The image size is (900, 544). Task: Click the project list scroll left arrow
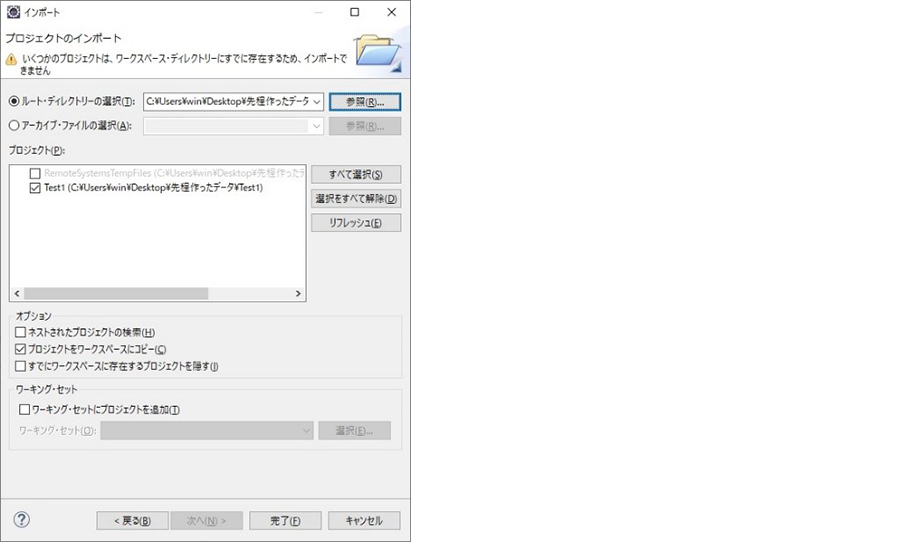[x=17, y=293]
